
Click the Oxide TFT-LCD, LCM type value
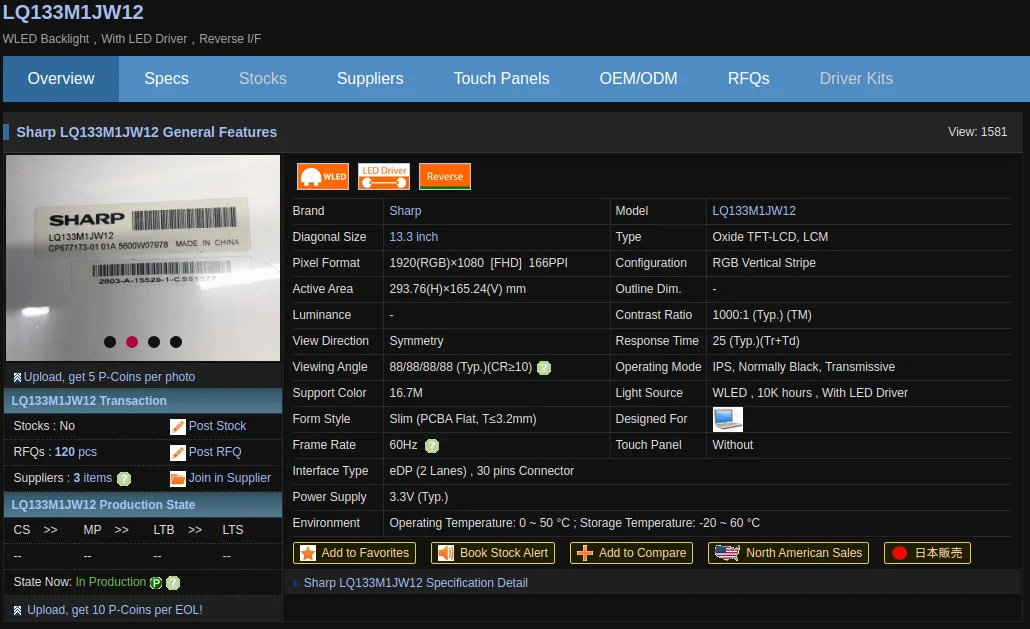pos(770,237)
